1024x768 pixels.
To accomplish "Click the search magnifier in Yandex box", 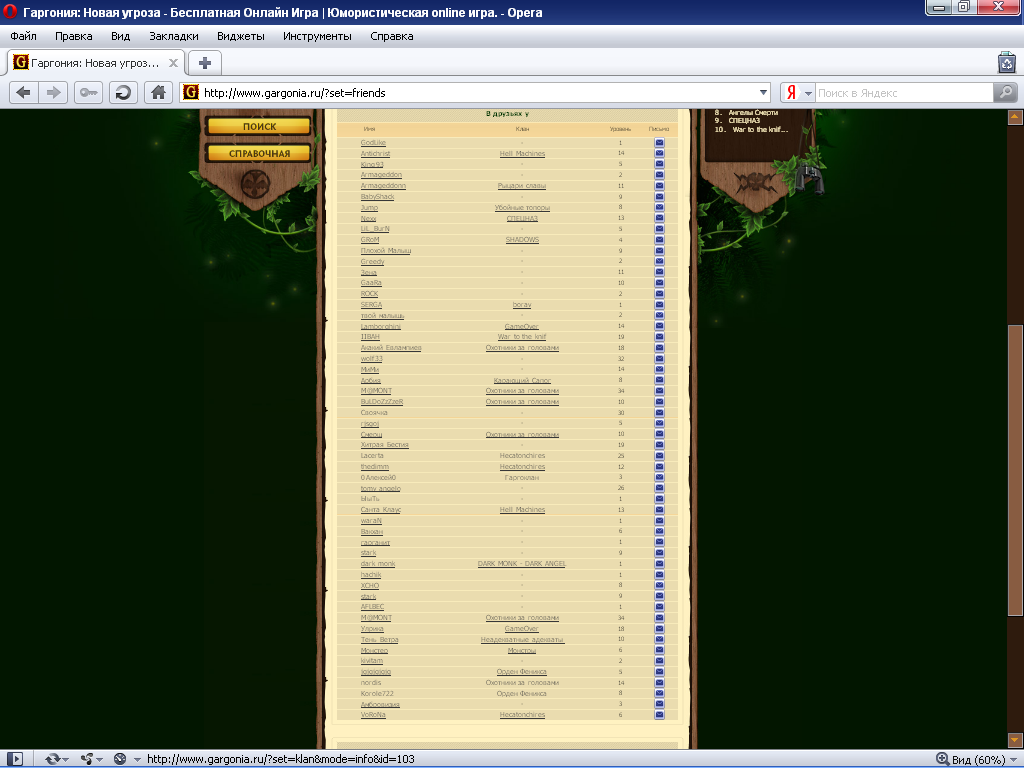I will pos(1006,93).
